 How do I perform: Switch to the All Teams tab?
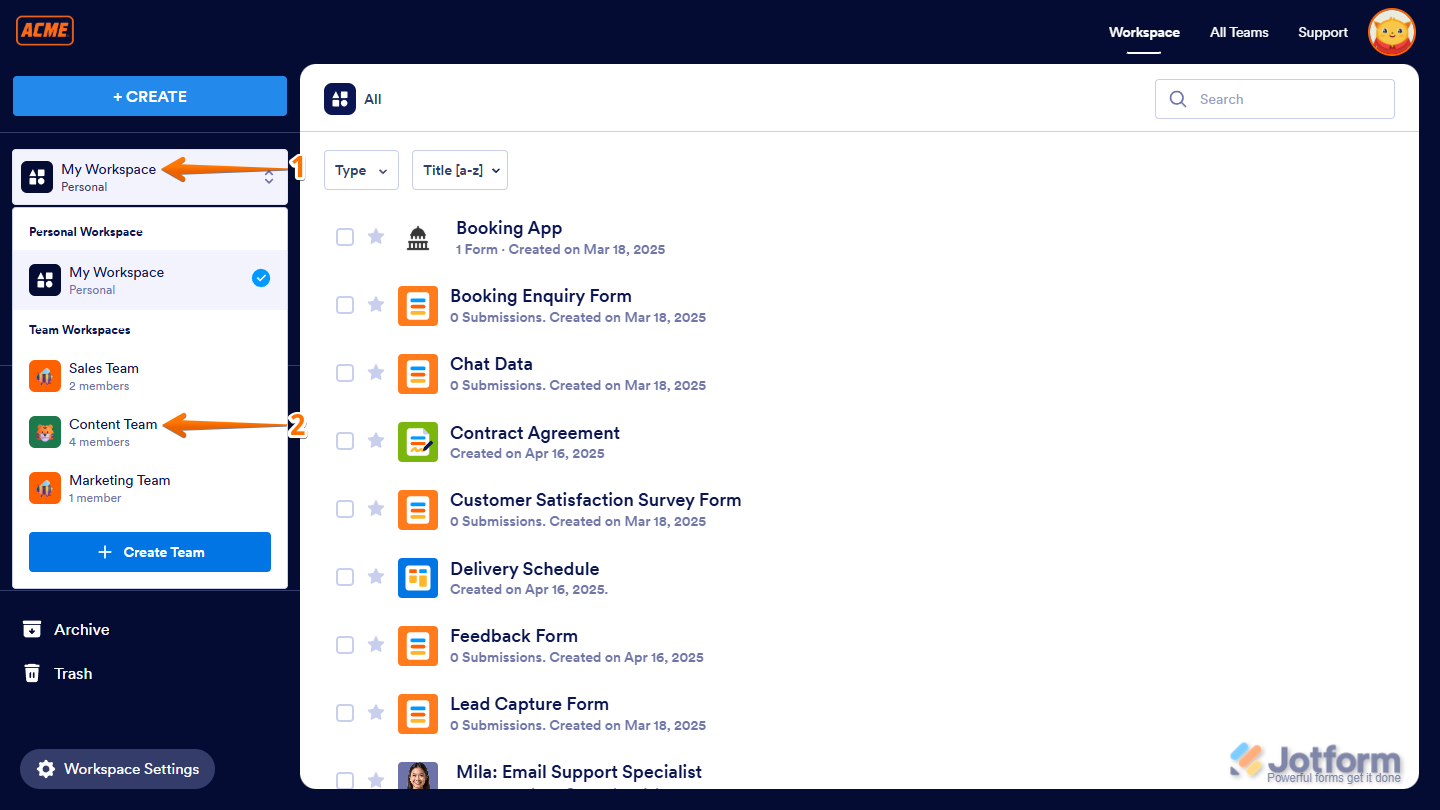click(1238, 32)
